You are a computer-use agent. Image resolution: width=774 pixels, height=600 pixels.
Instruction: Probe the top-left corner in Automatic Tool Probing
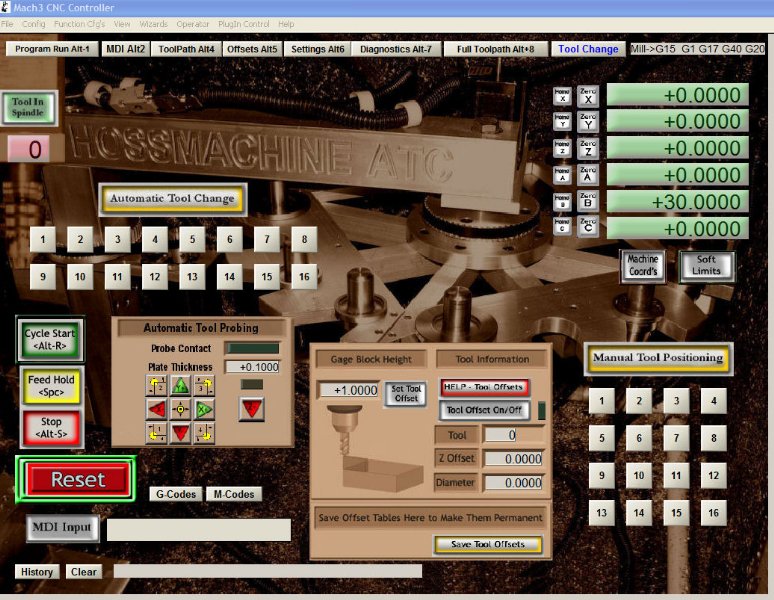tap(156, 386)
